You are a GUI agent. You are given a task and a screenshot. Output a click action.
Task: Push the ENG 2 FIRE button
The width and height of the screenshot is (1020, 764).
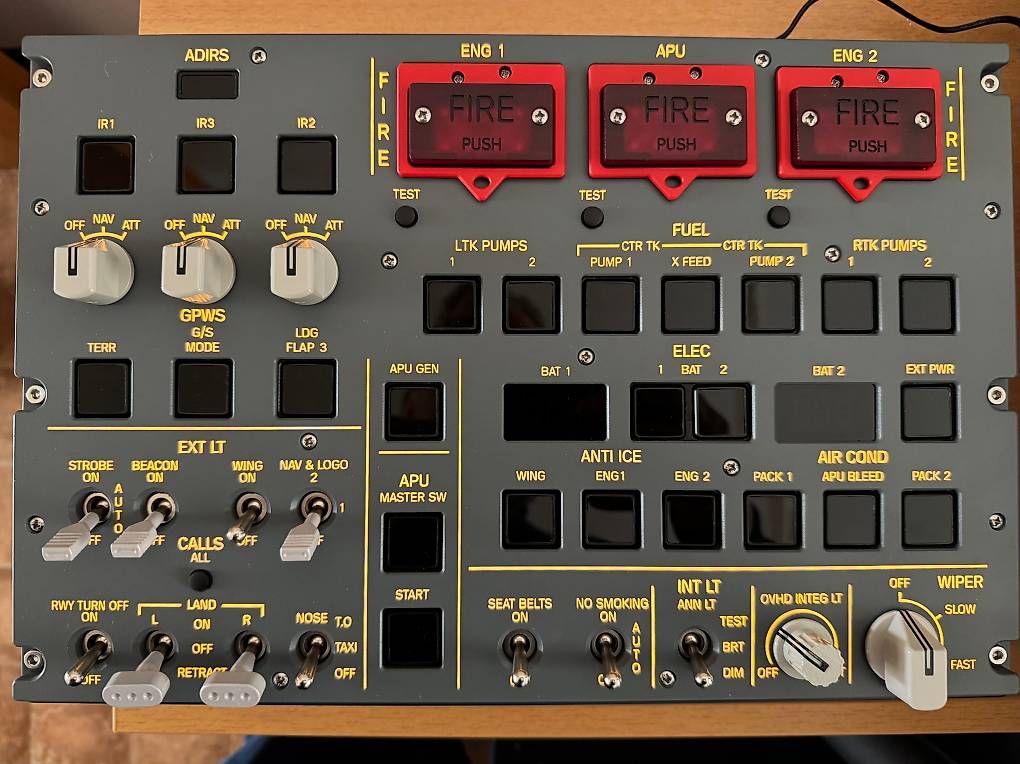click(x=863, y=128)
